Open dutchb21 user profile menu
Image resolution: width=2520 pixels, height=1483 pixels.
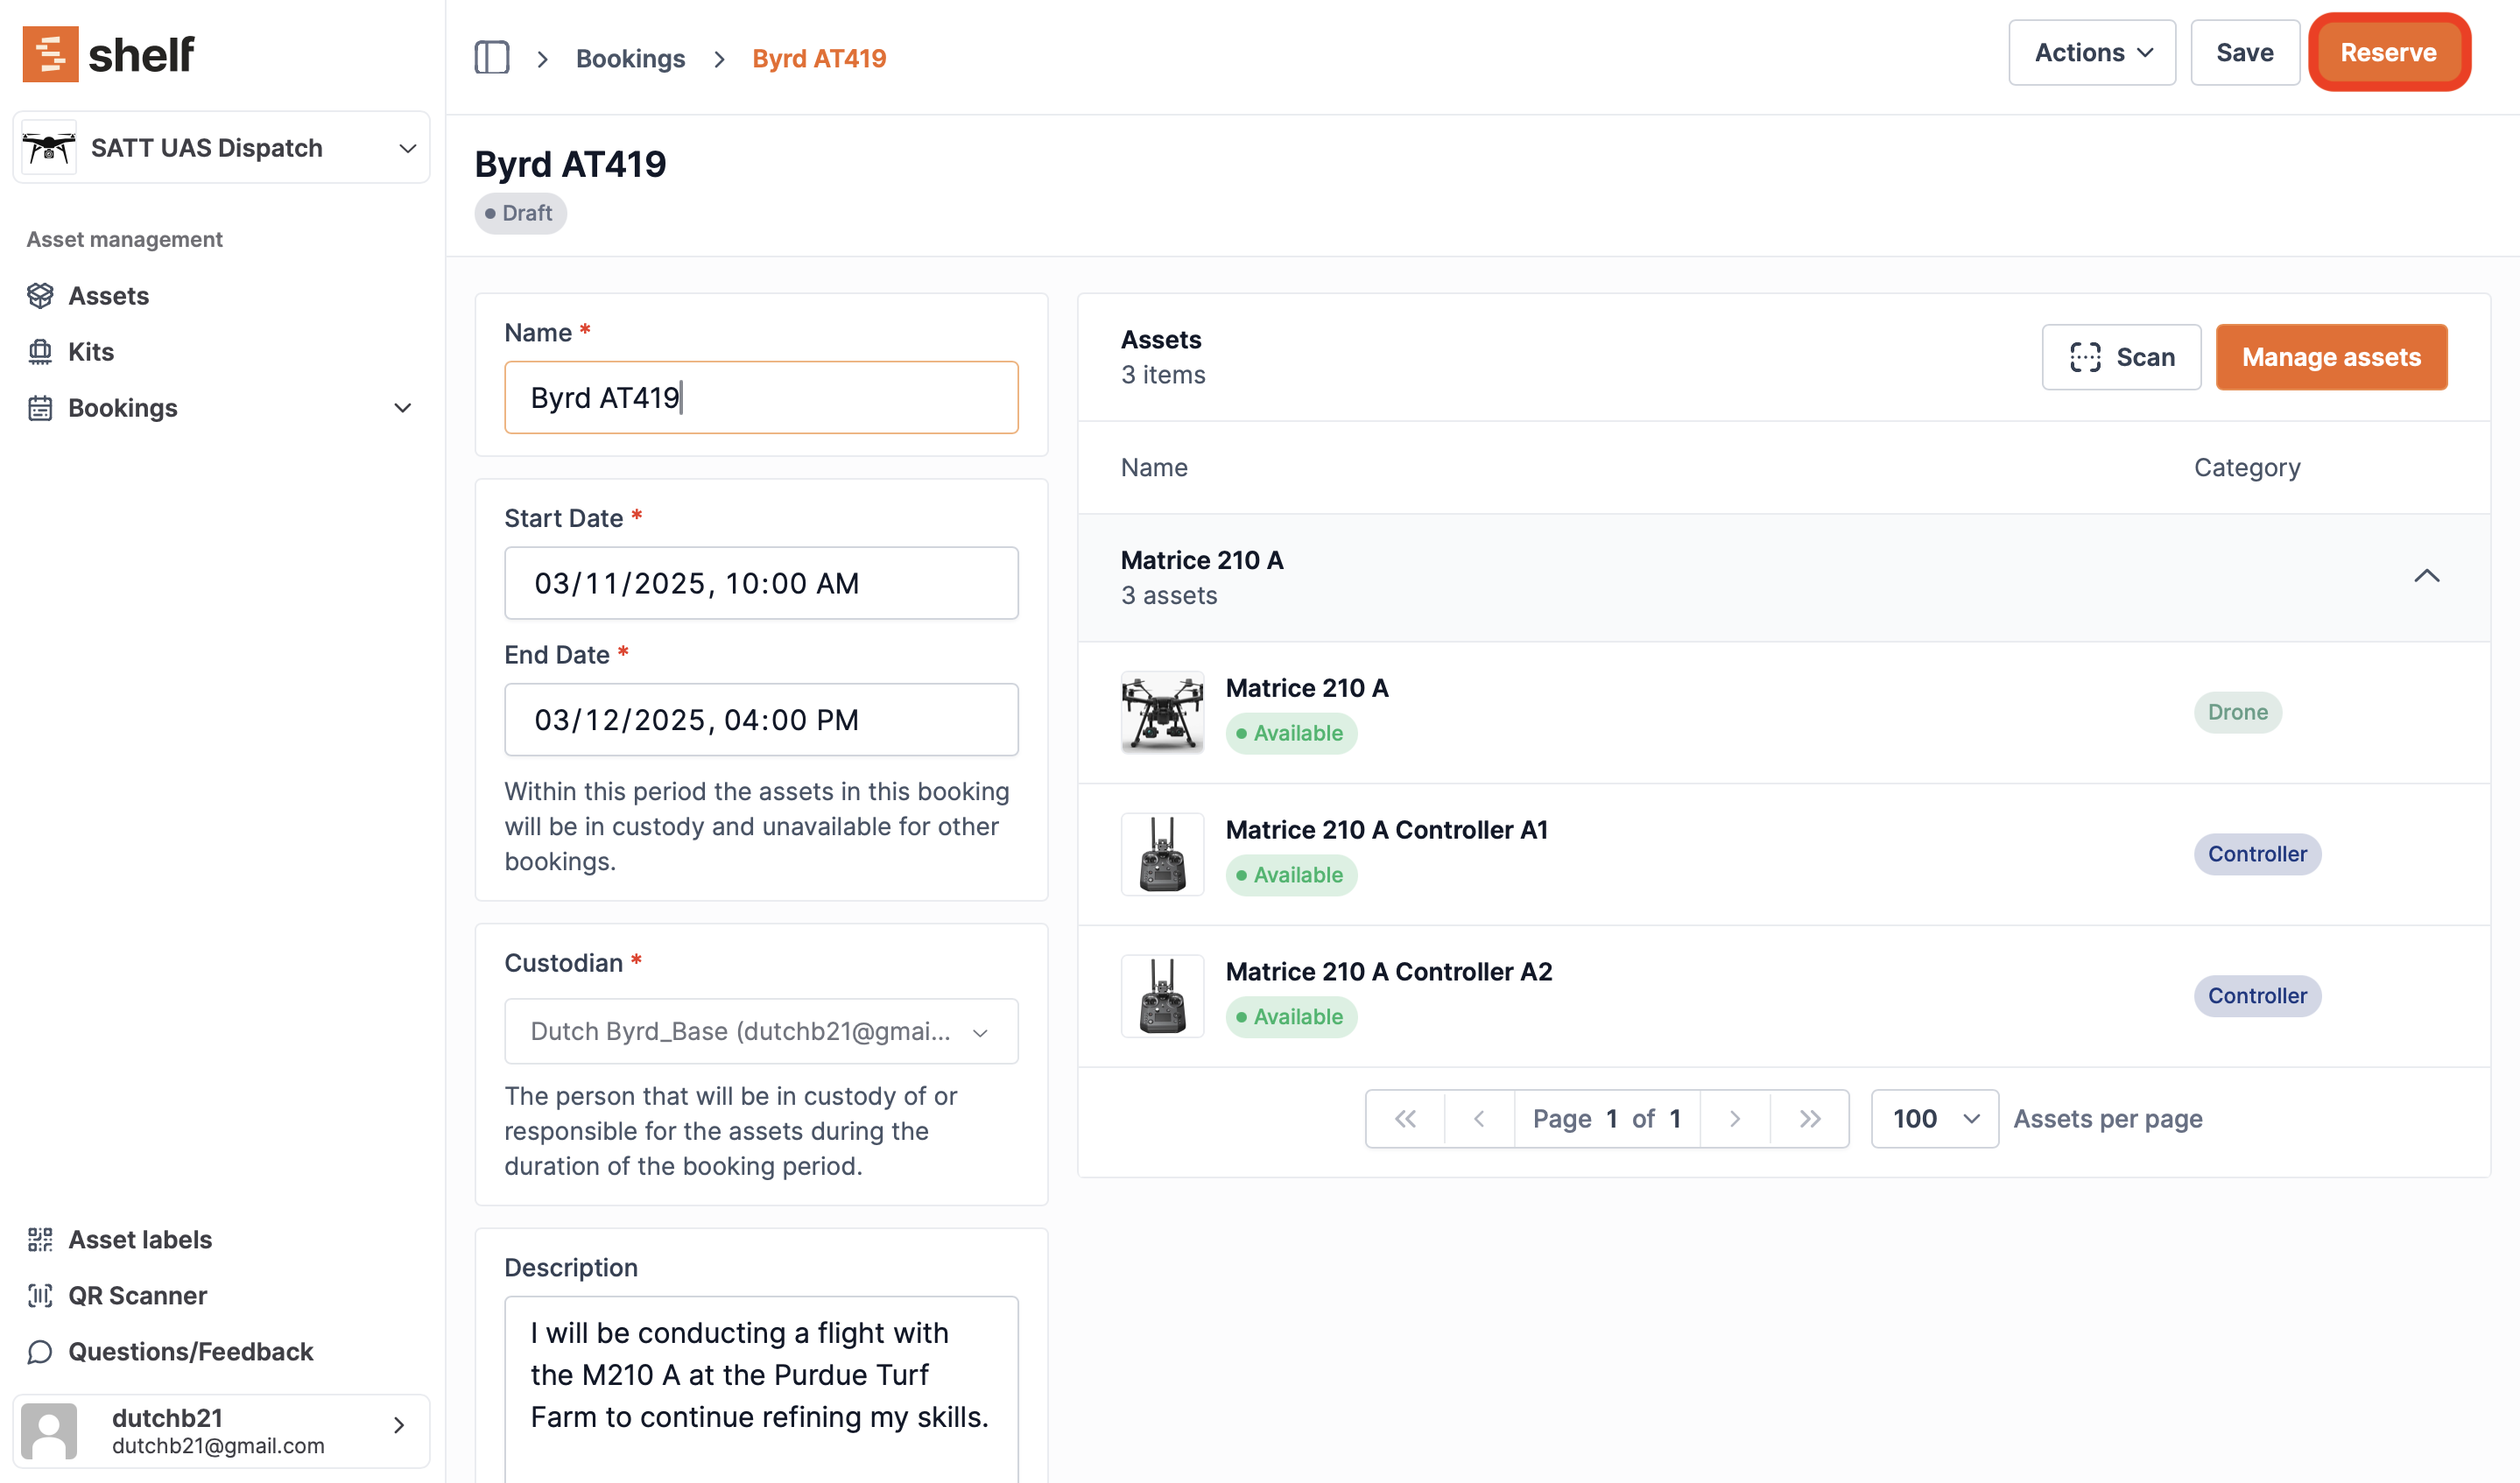[x=221, y=1430]
